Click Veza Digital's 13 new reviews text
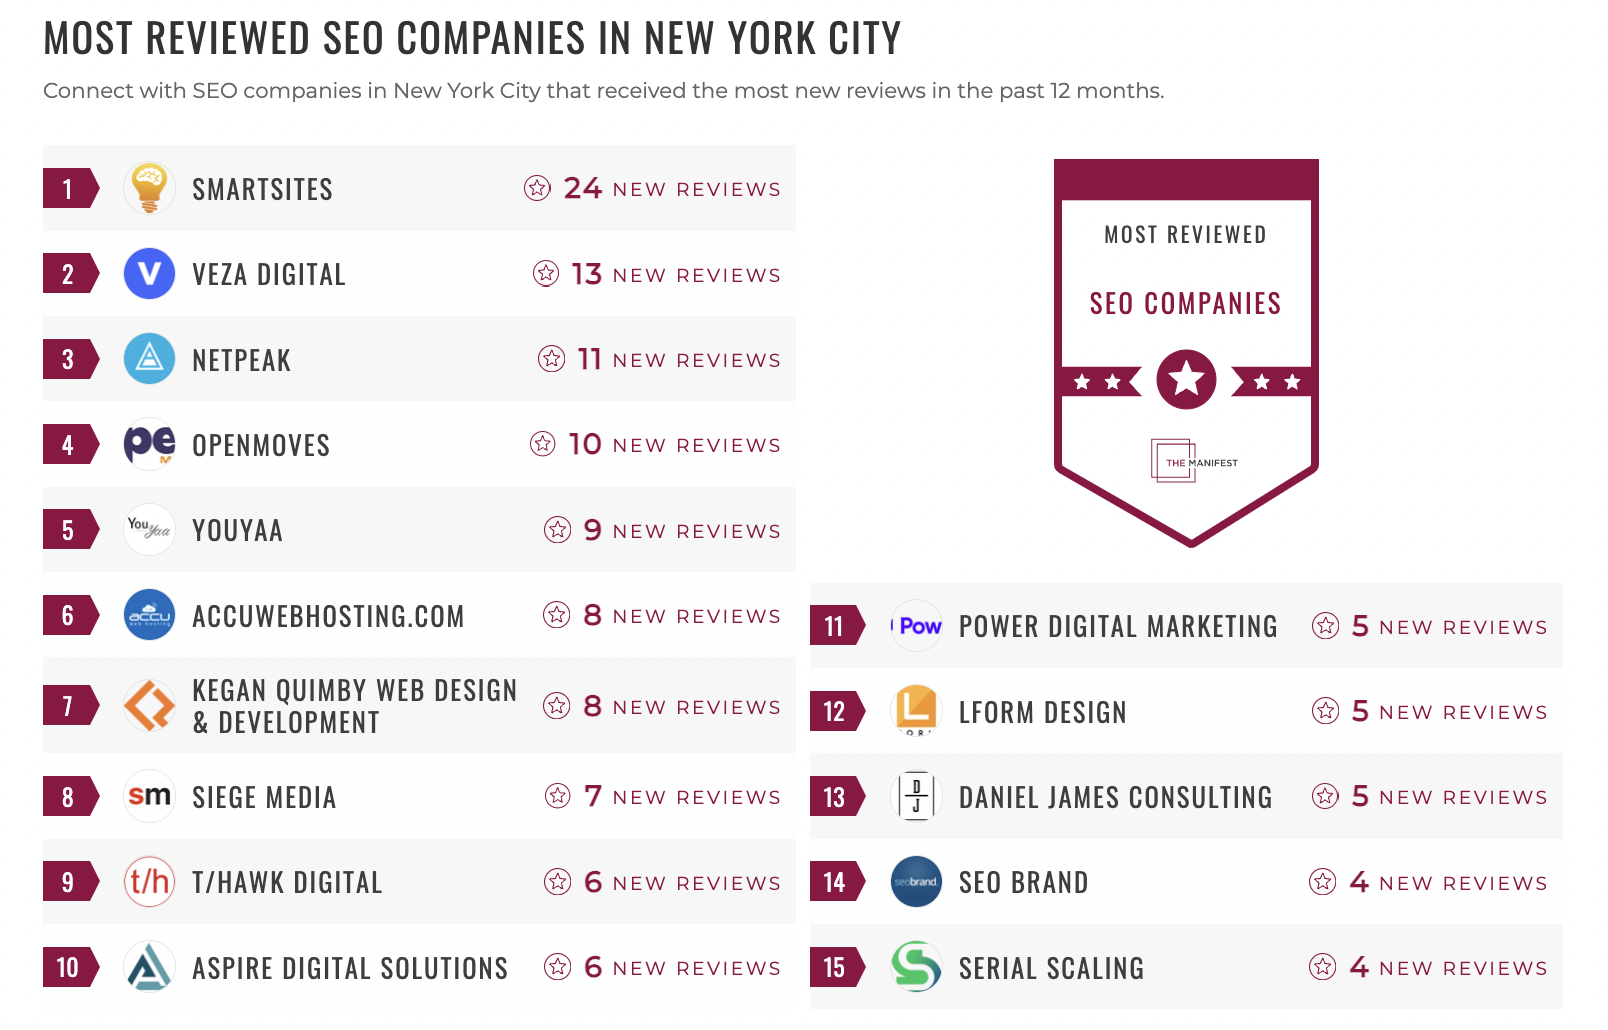1608x1030 pixels. tap(675, 275)
